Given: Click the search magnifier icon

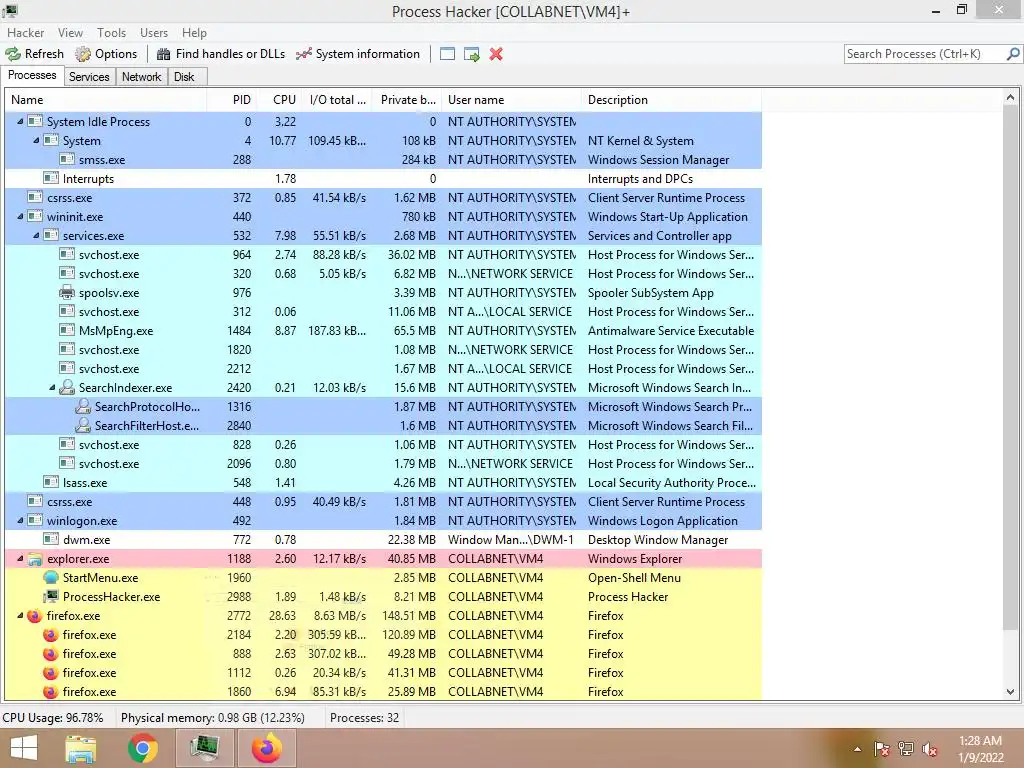Looking at the screenshot, I should 1013,54.
